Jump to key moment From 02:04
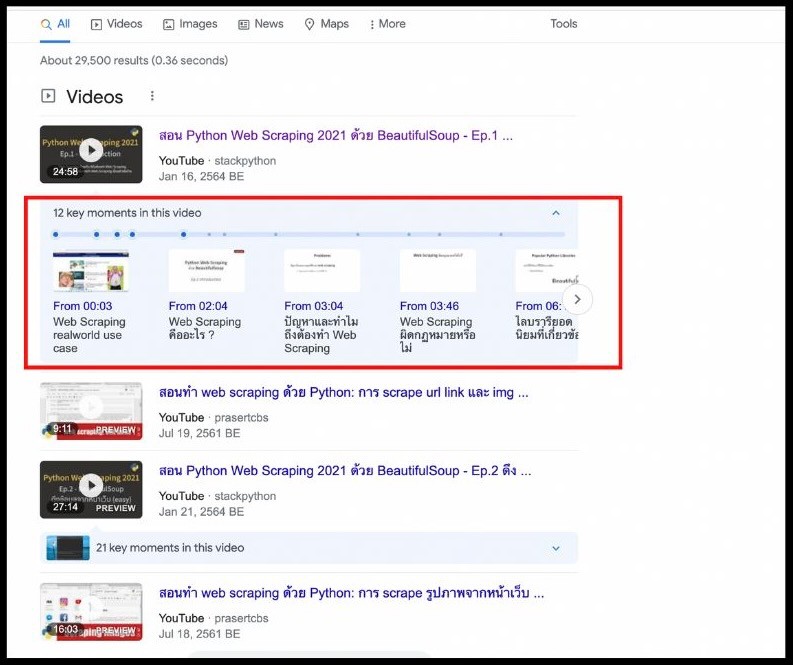 198,306
